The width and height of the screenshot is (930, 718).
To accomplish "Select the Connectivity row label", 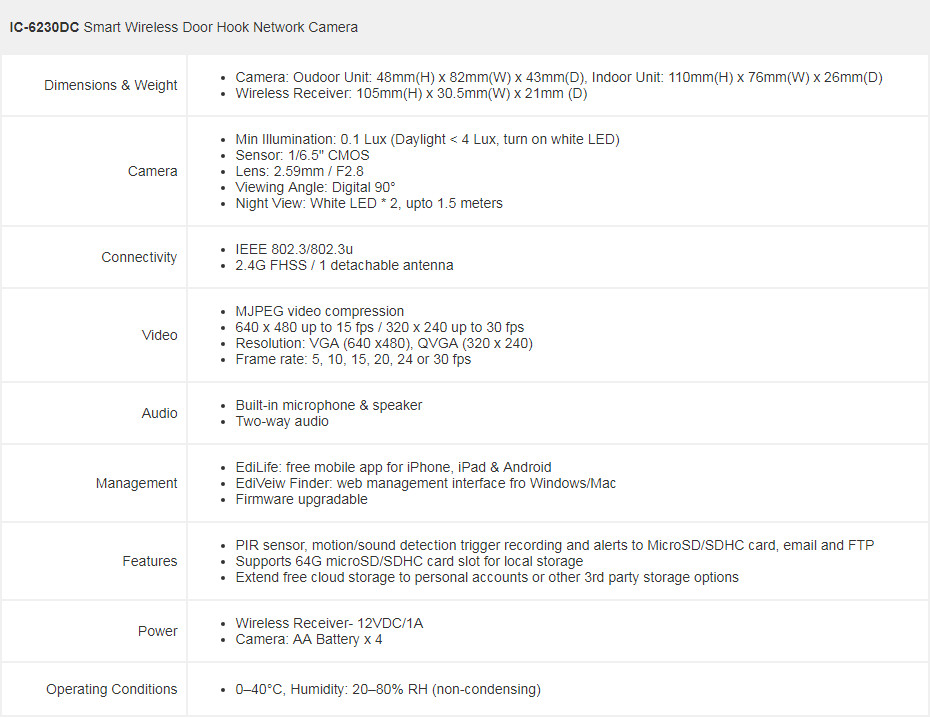I will click(x=139, y=257).
